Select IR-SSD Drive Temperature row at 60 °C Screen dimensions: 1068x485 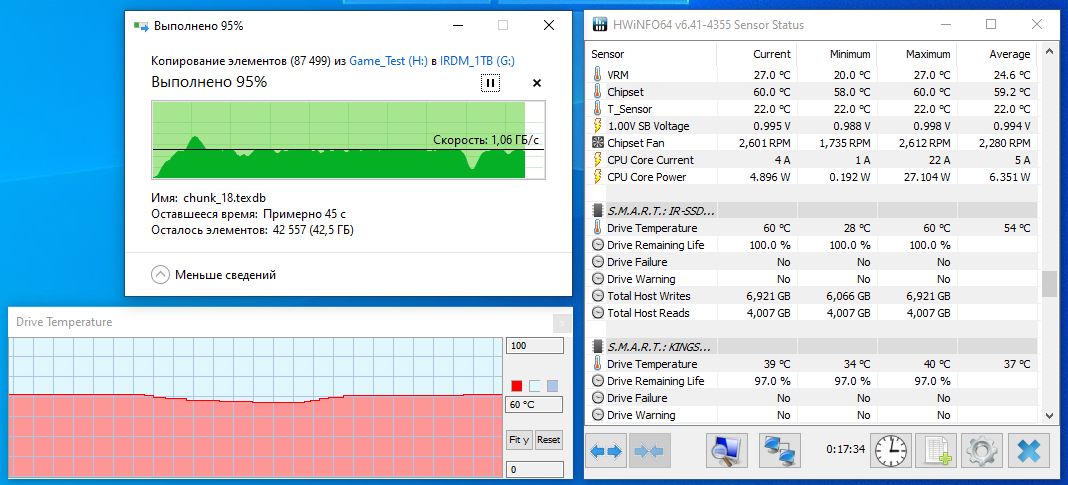pyautogui.click(x=813, y=228)
